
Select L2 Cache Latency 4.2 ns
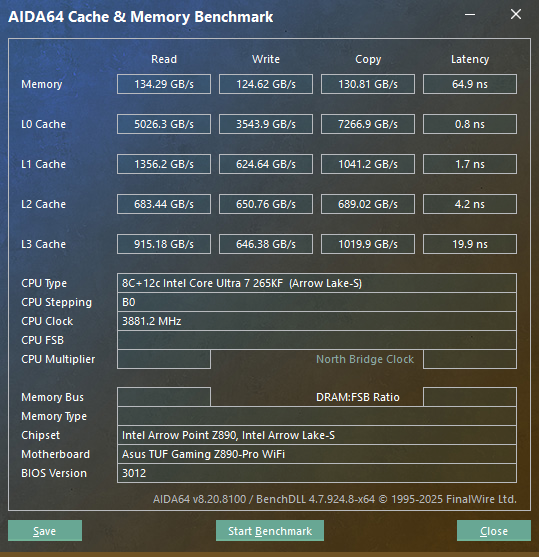[x=470, y=204]
